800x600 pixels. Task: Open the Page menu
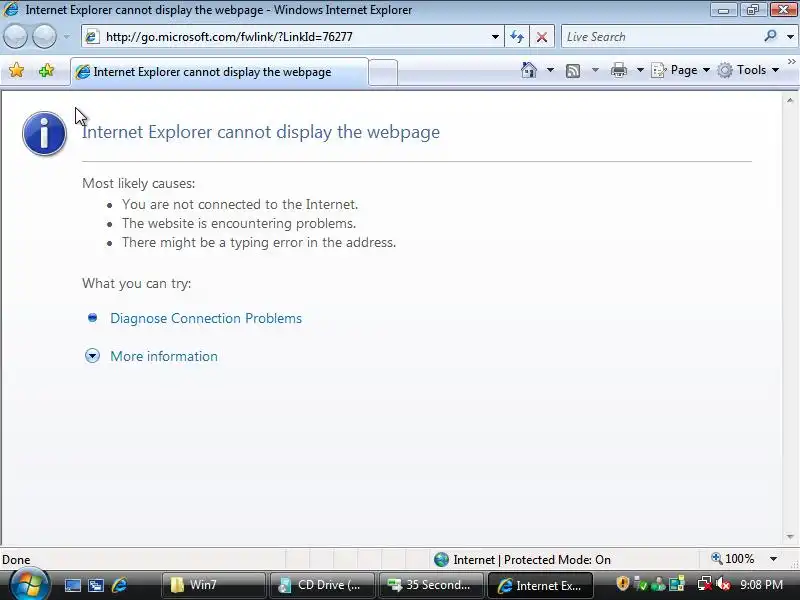click(x=680, y=70)
